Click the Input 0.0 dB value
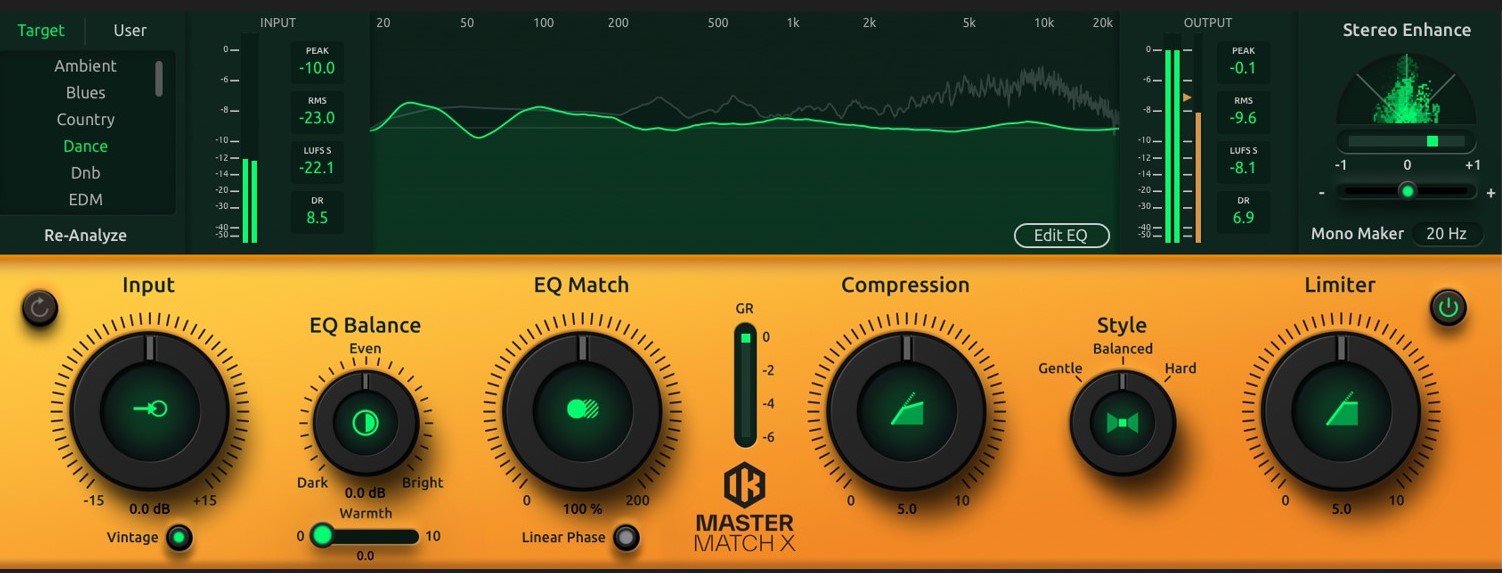 pyautogui.click(x=150, y=509)
